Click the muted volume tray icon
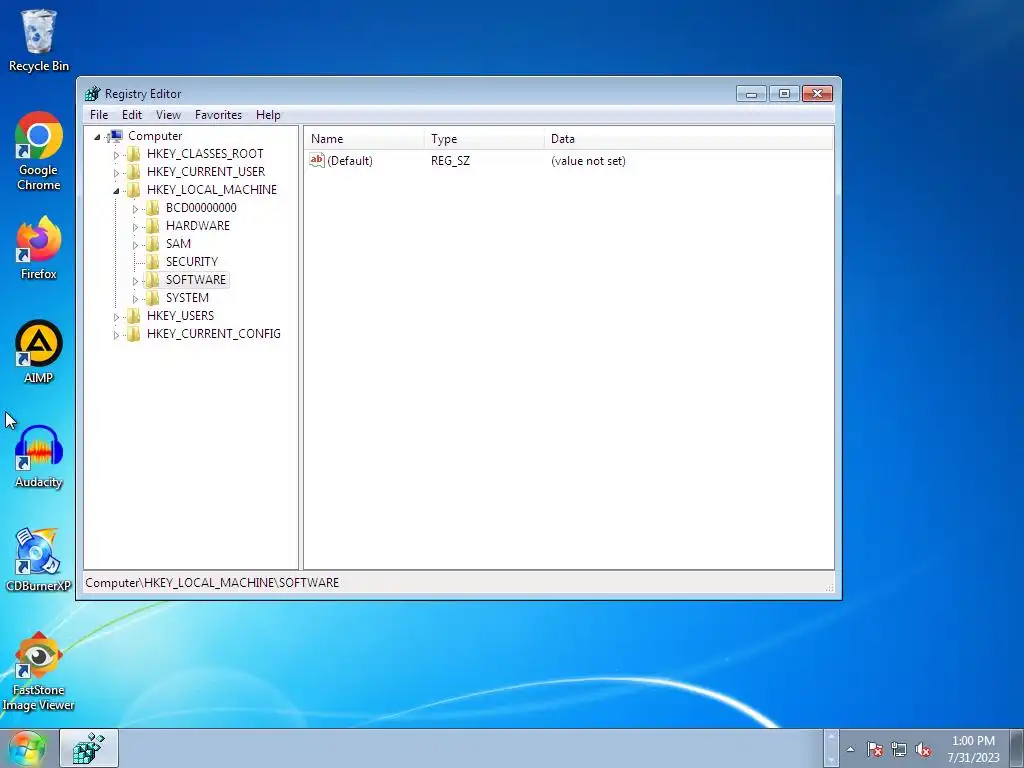The width and height of the screenshot is (1024, 768). (x=923, y=749)
